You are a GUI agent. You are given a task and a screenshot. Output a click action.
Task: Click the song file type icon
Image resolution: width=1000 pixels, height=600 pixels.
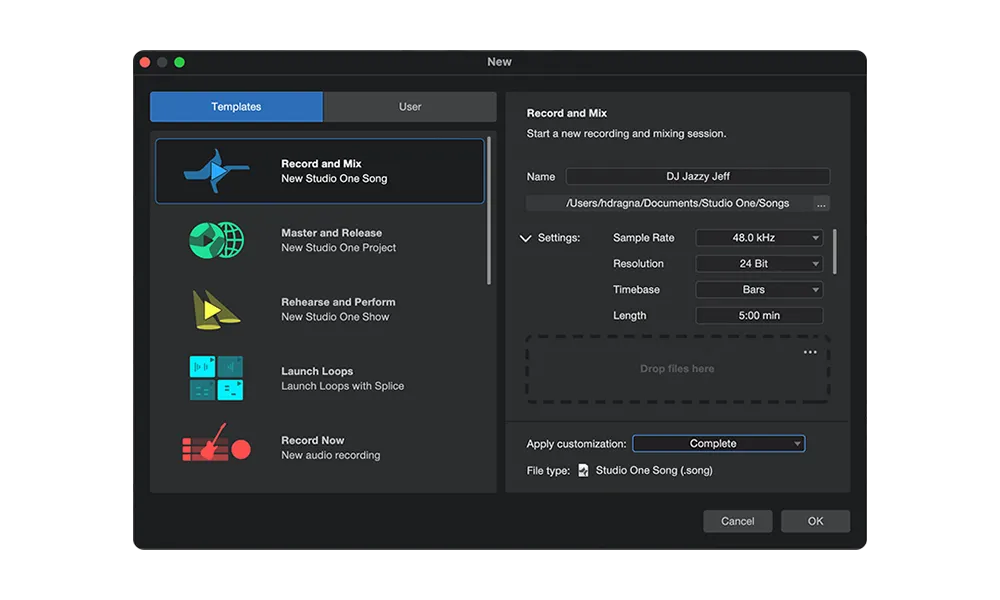(x=583, y=471)
